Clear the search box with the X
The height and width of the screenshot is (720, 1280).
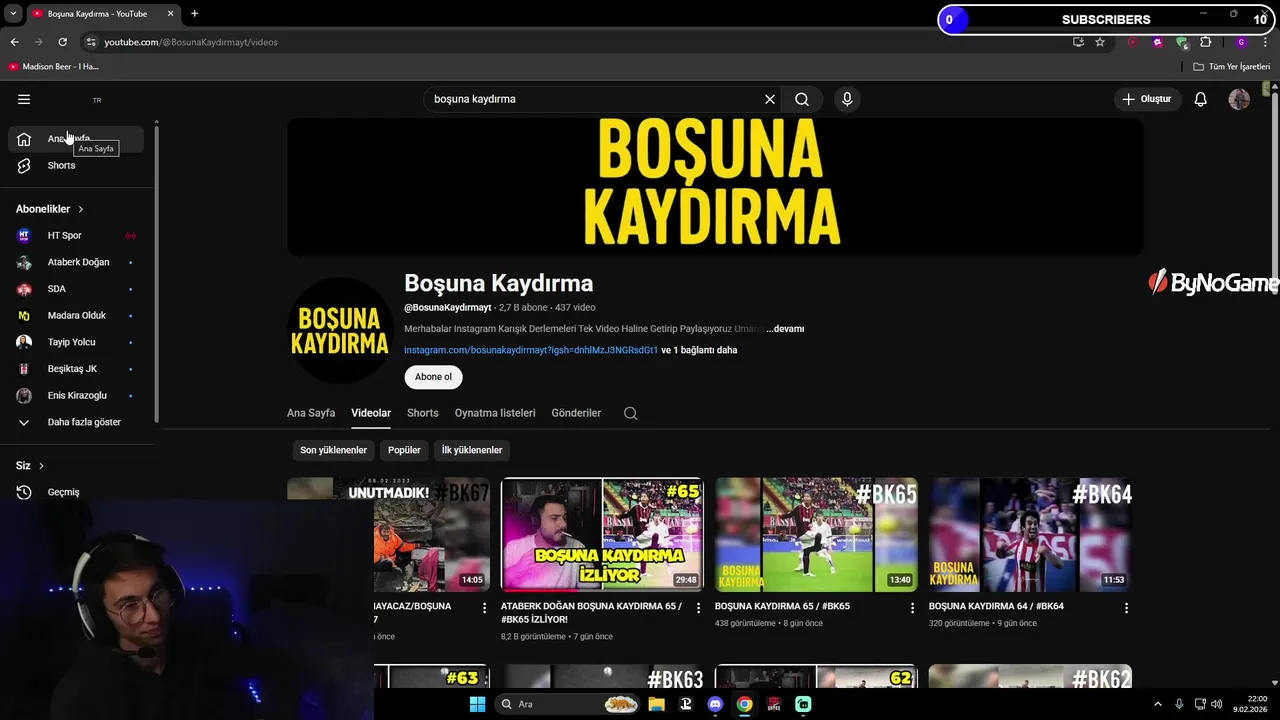pyautogui.click(x=770, y=99)
